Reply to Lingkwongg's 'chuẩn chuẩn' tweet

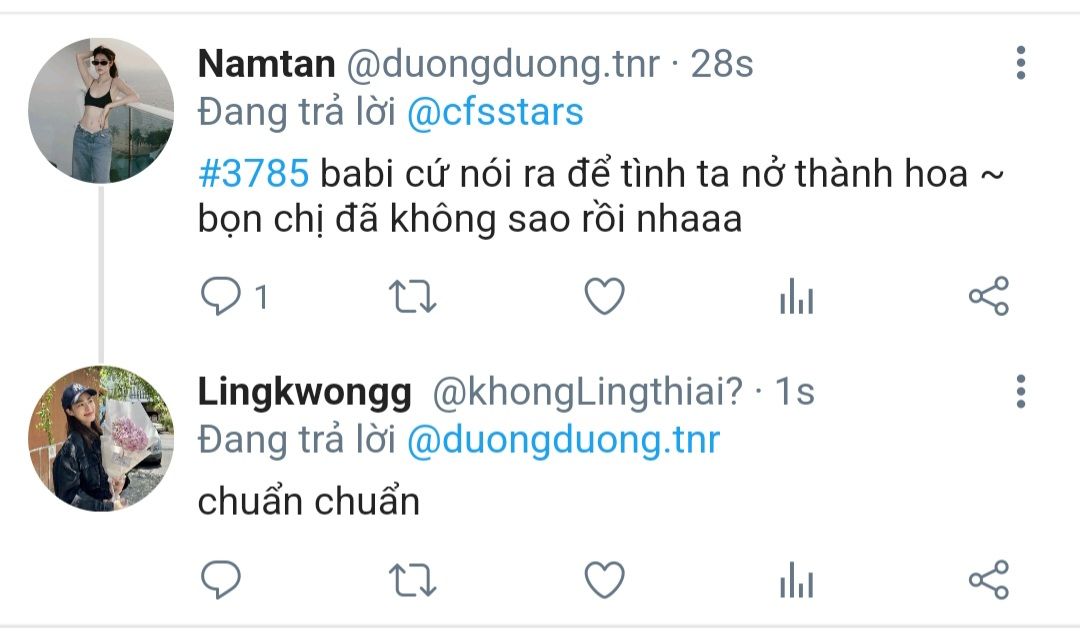click(x=220, y=579)
